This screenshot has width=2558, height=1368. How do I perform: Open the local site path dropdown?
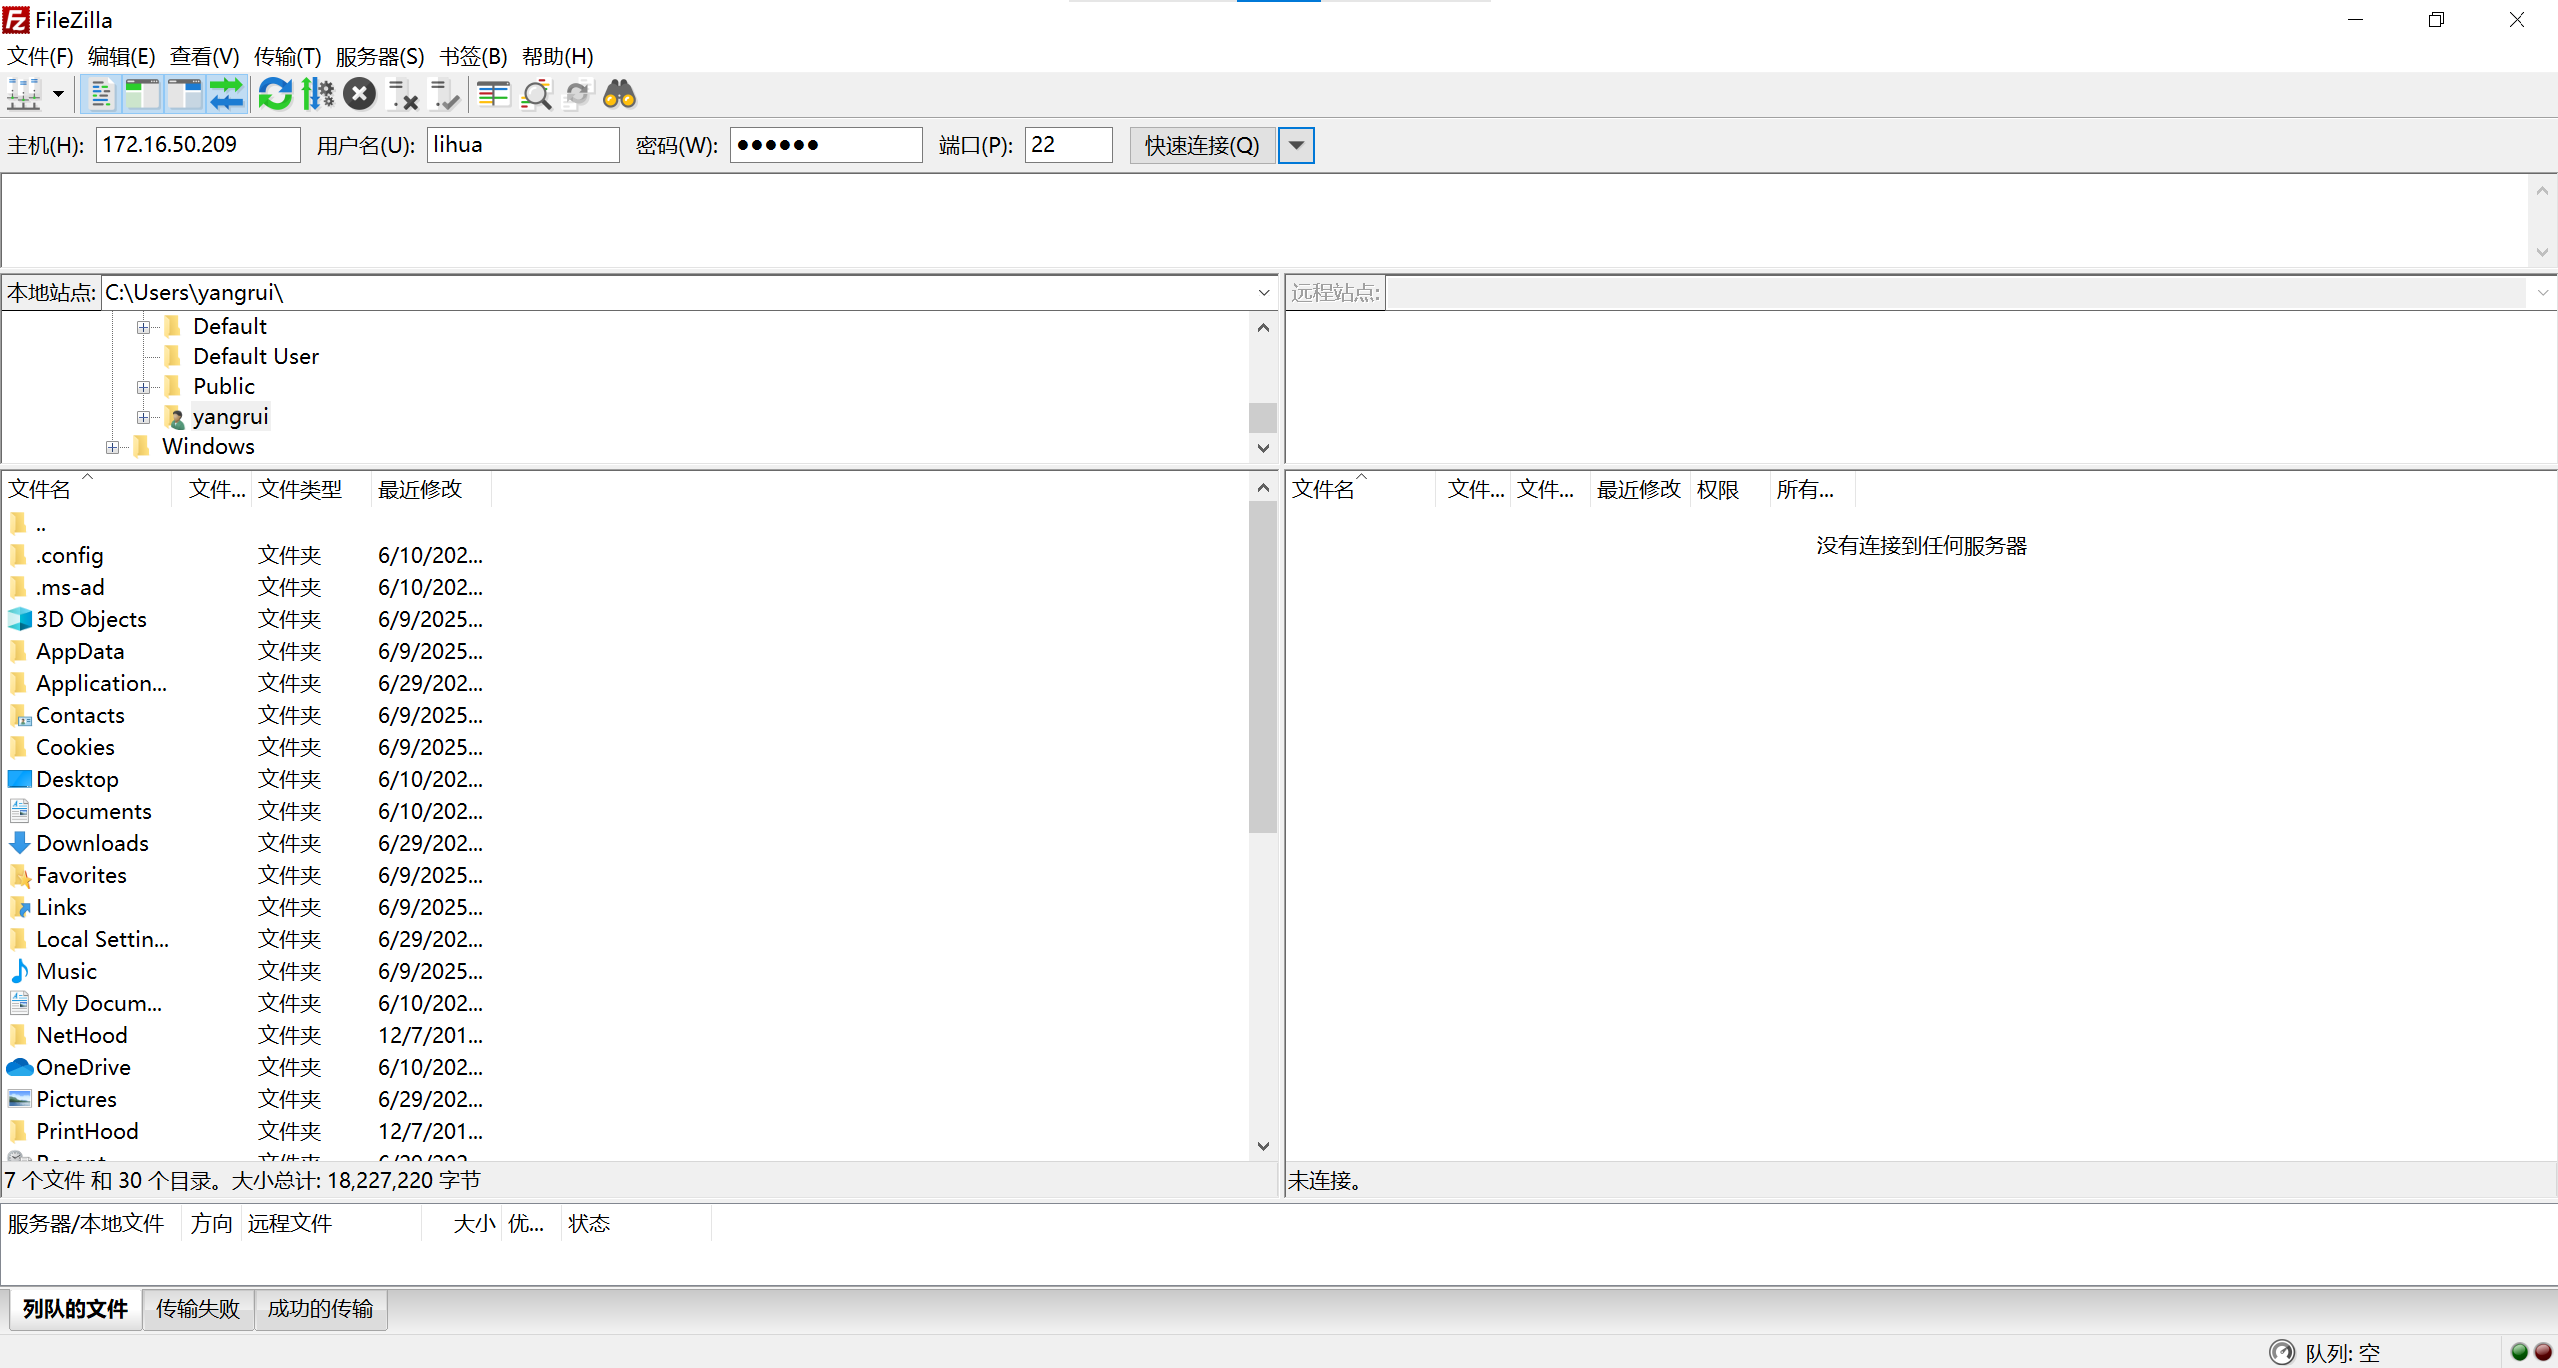click(1264, 293)
